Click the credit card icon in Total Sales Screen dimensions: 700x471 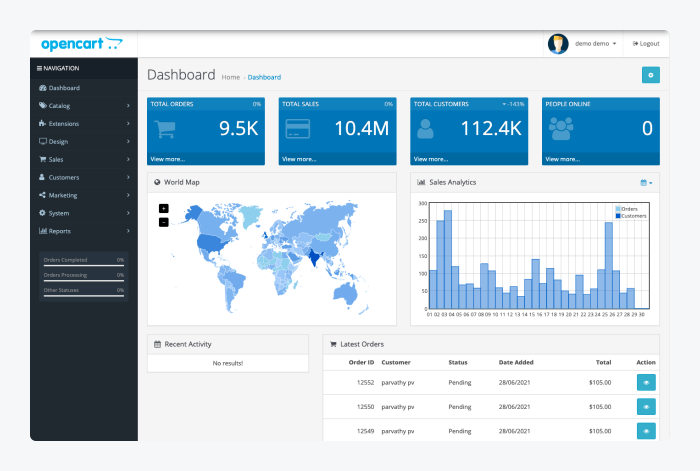click(297, 129)
